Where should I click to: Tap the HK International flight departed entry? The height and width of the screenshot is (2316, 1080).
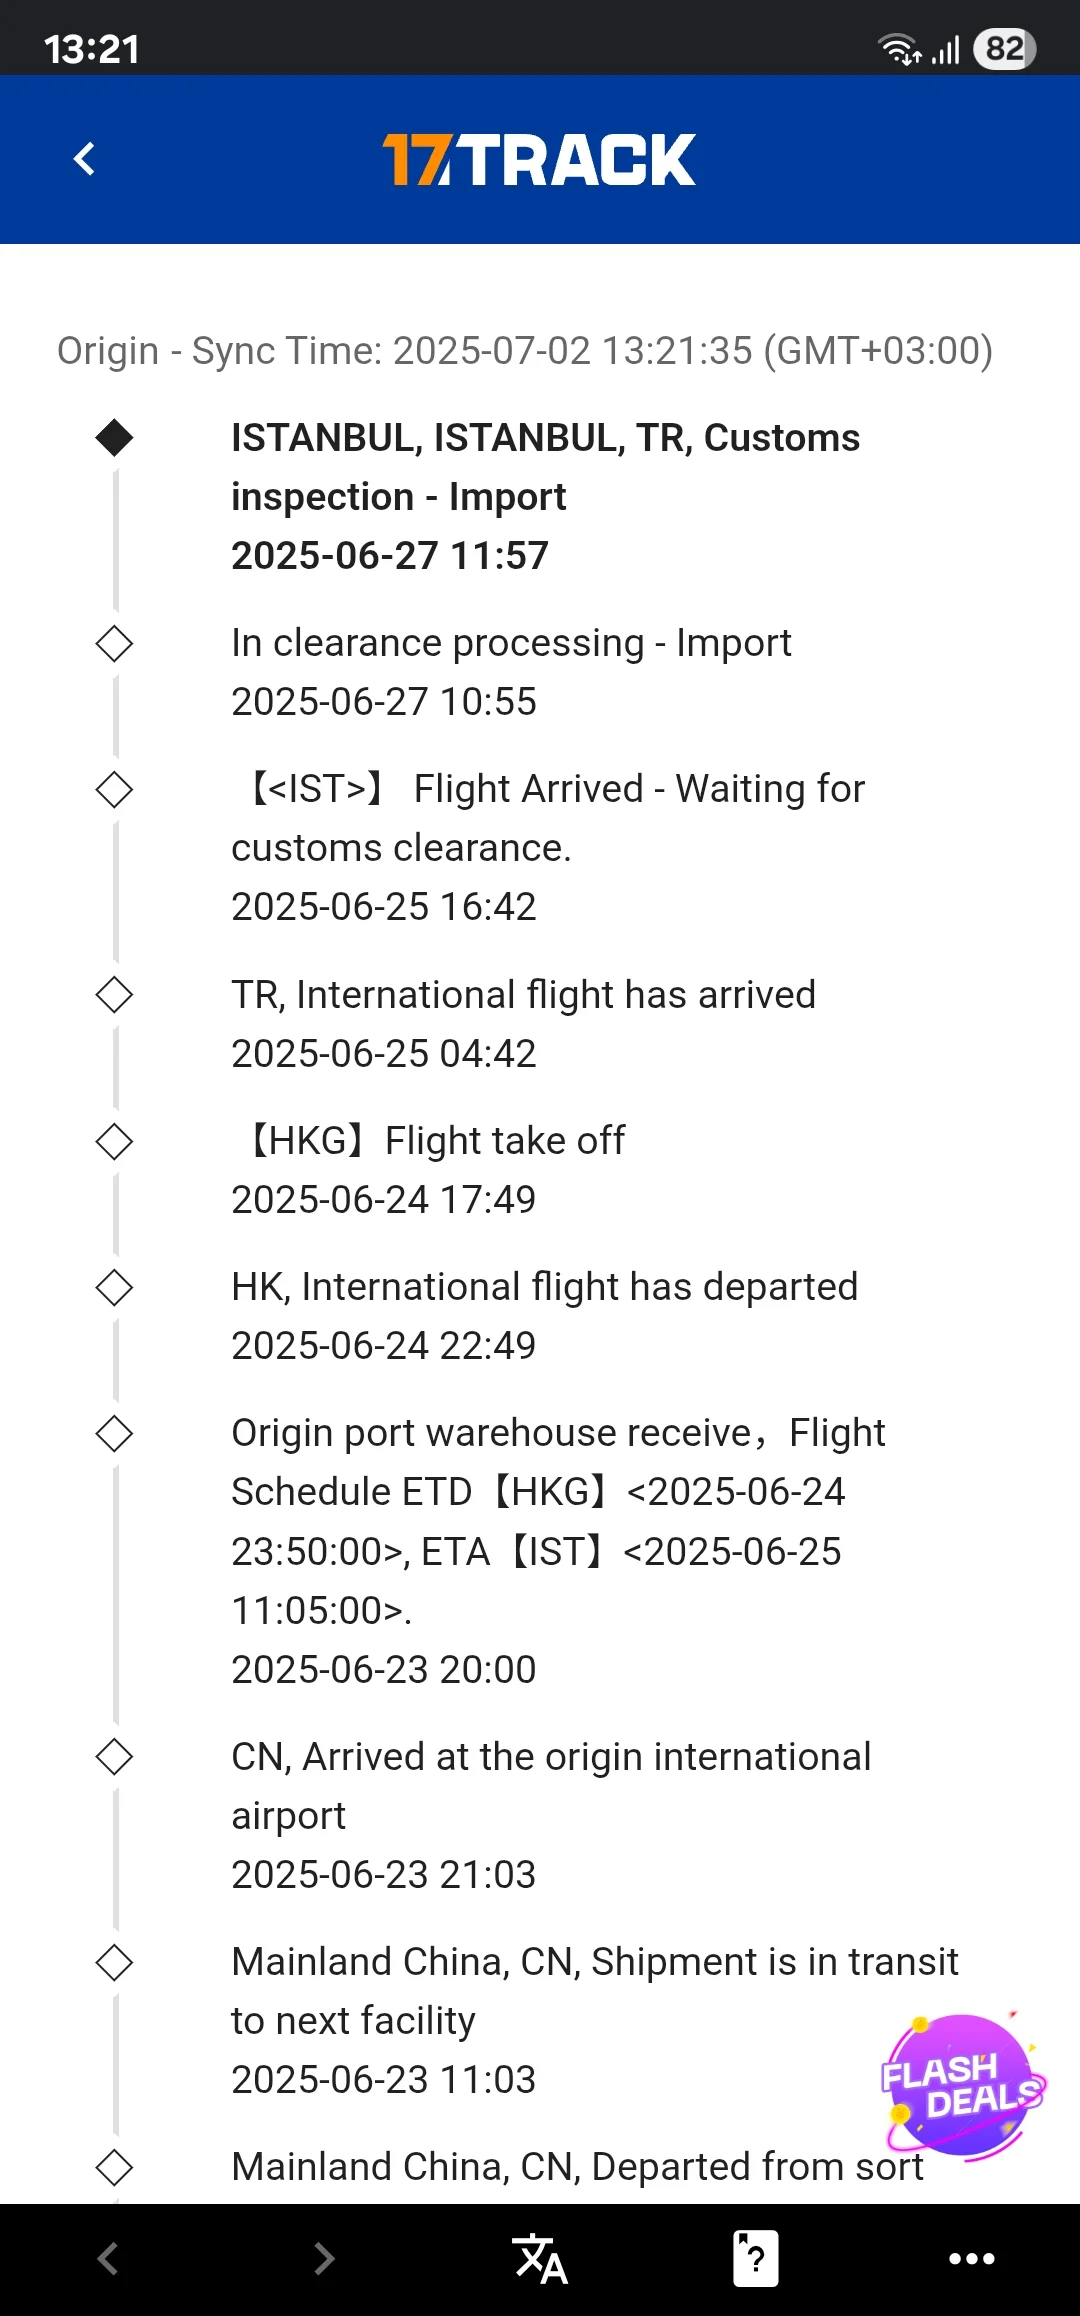click(x=544, y=1315)
